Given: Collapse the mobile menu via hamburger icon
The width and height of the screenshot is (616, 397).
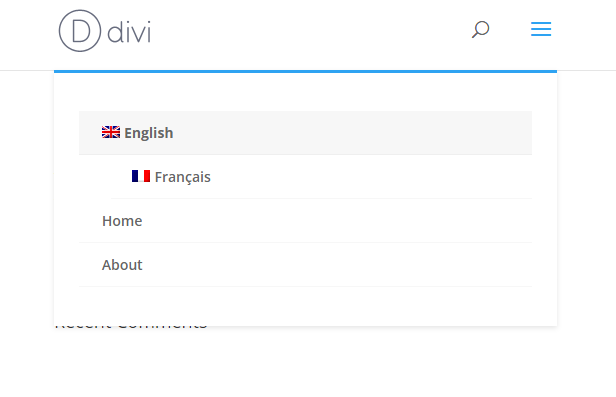Looking at the screenshot, I should pos(541,29).
